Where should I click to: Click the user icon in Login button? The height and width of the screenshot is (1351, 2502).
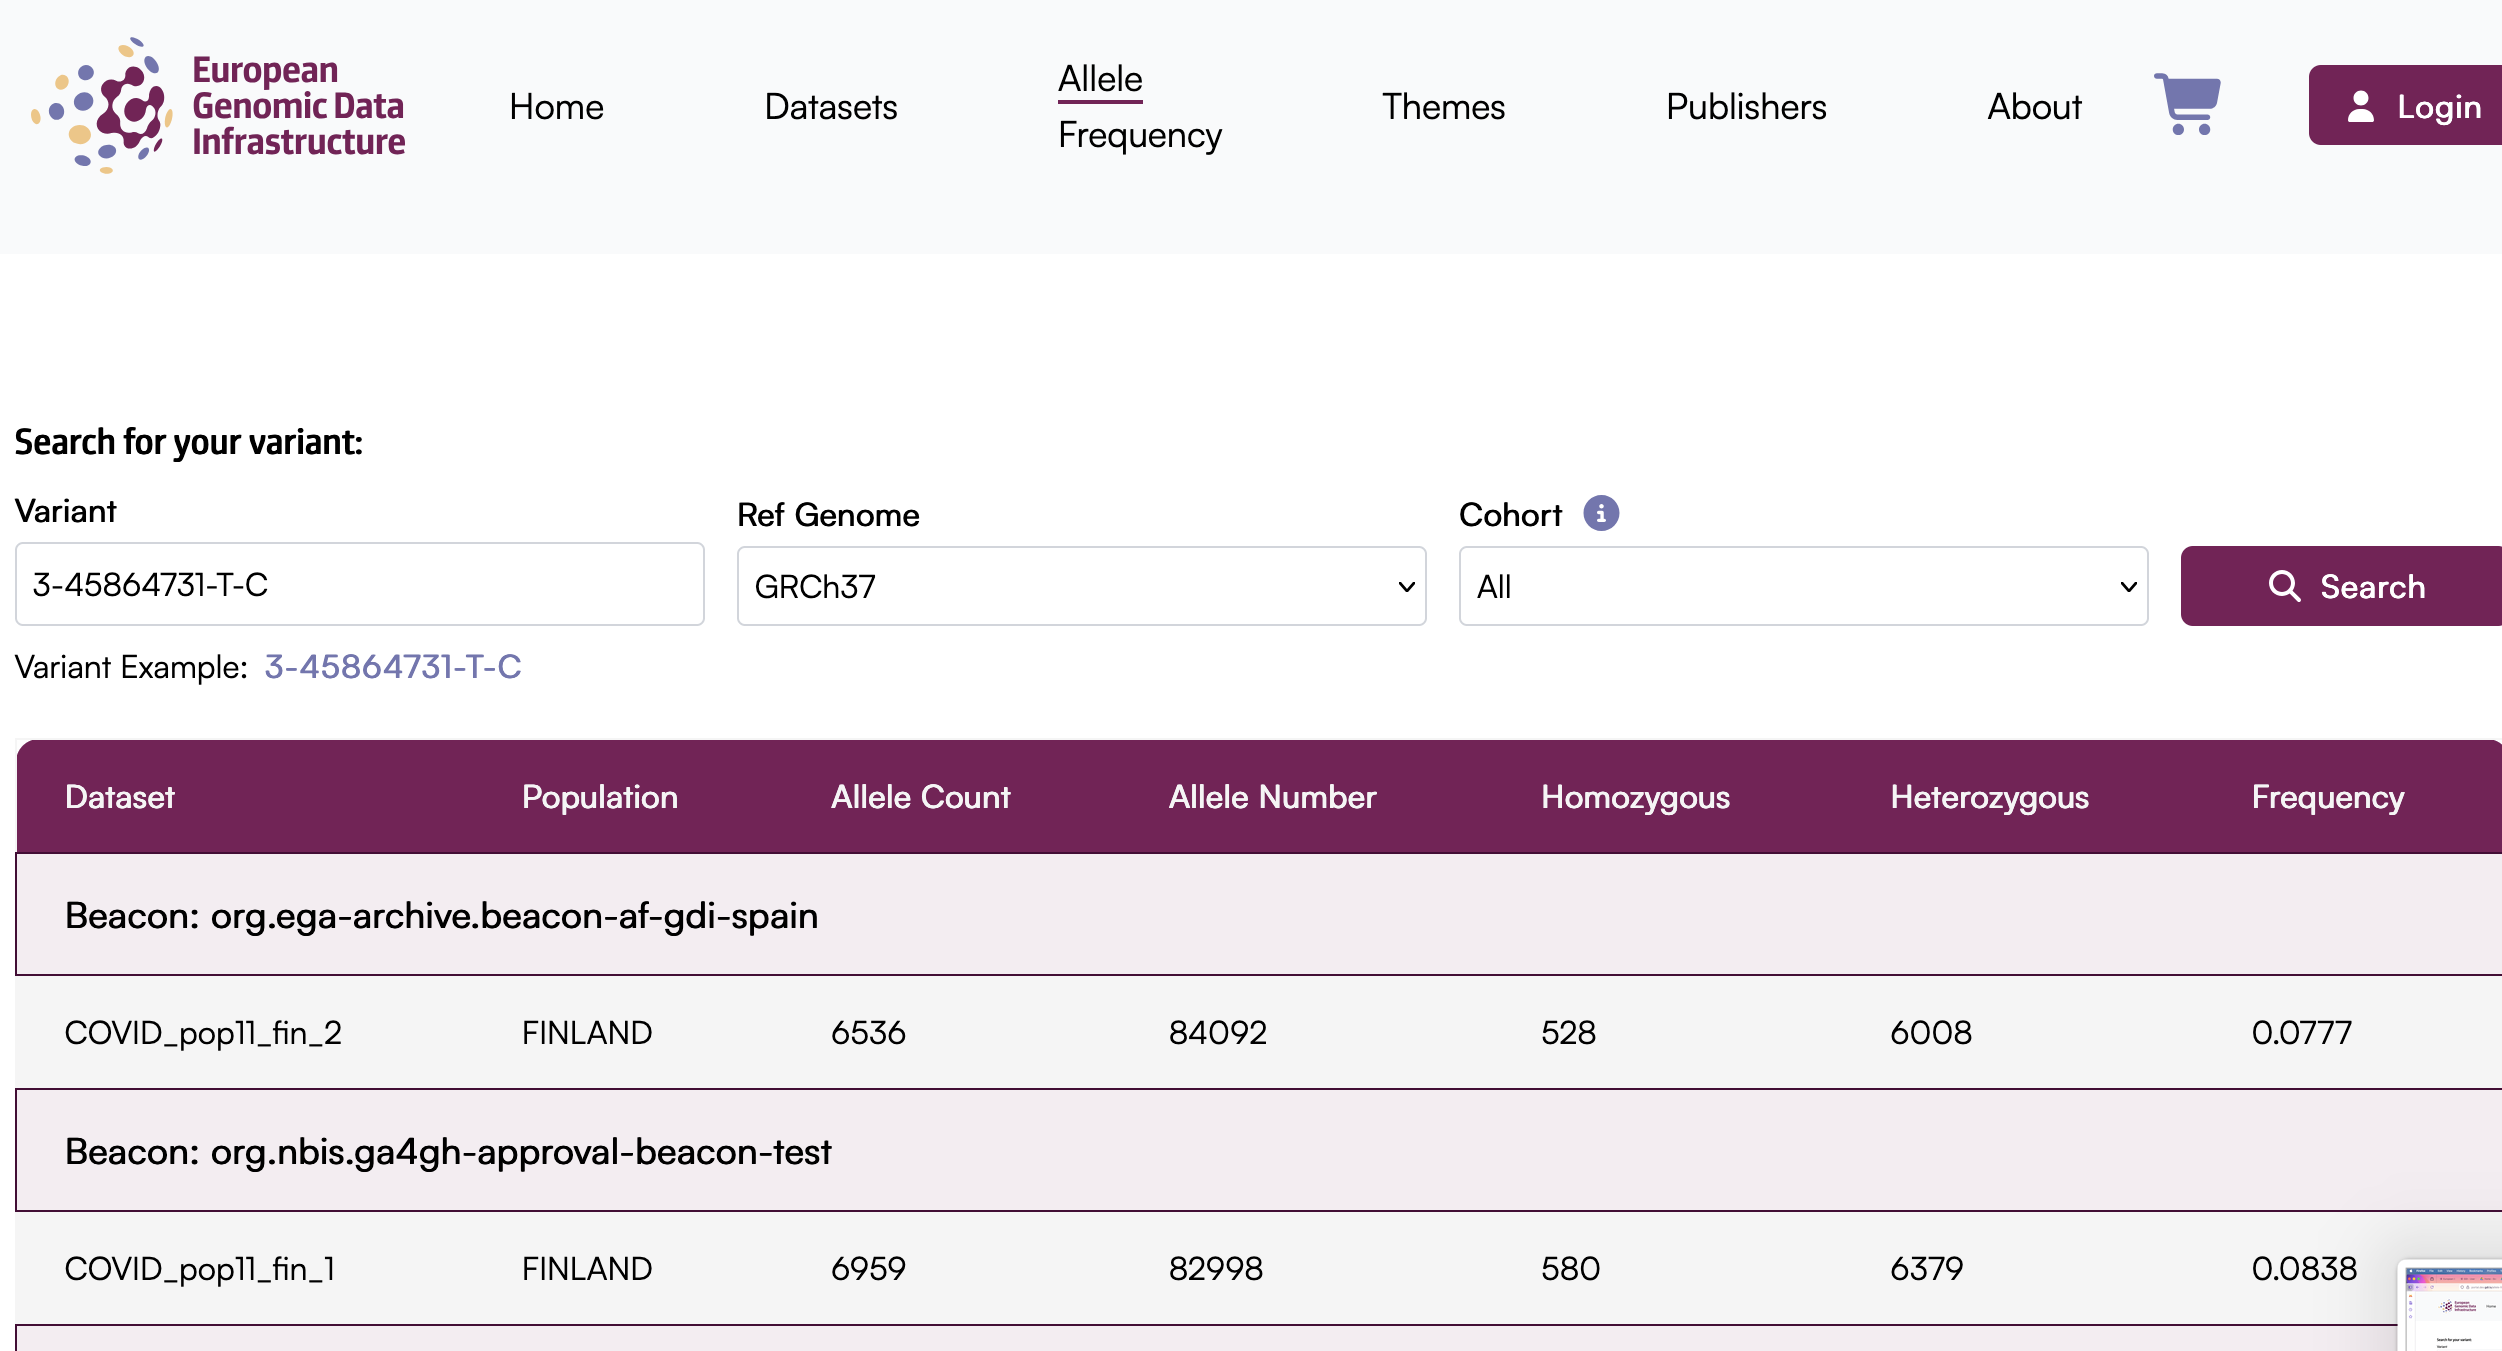(2360, 106)
